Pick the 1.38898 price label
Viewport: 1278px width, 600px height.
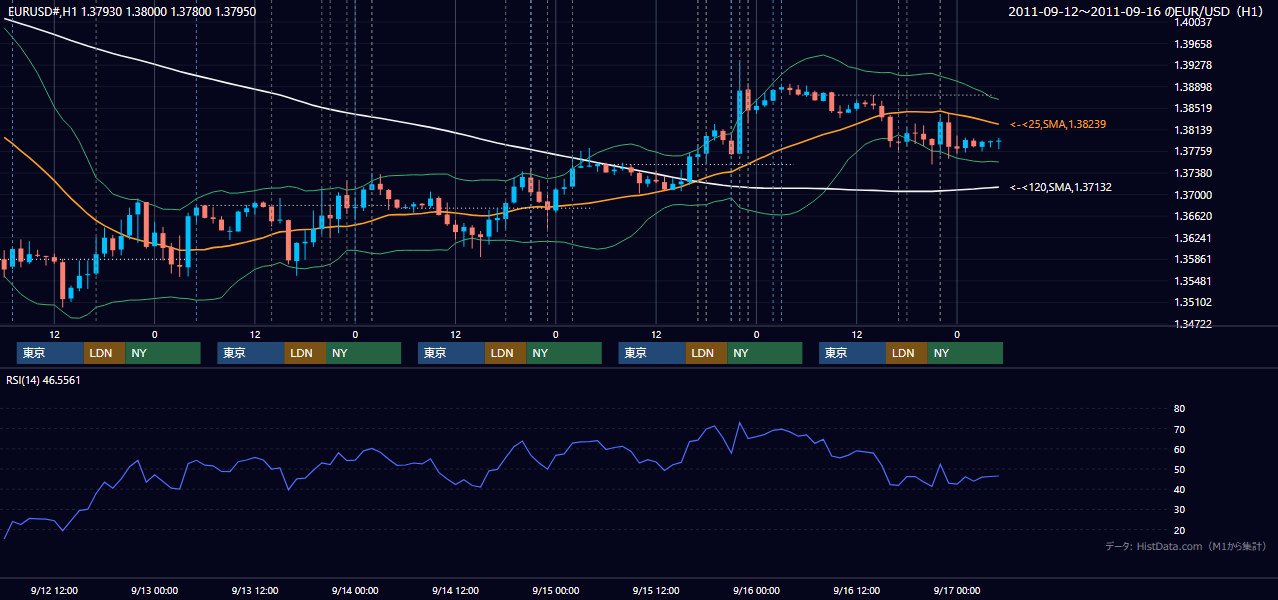1192,87
